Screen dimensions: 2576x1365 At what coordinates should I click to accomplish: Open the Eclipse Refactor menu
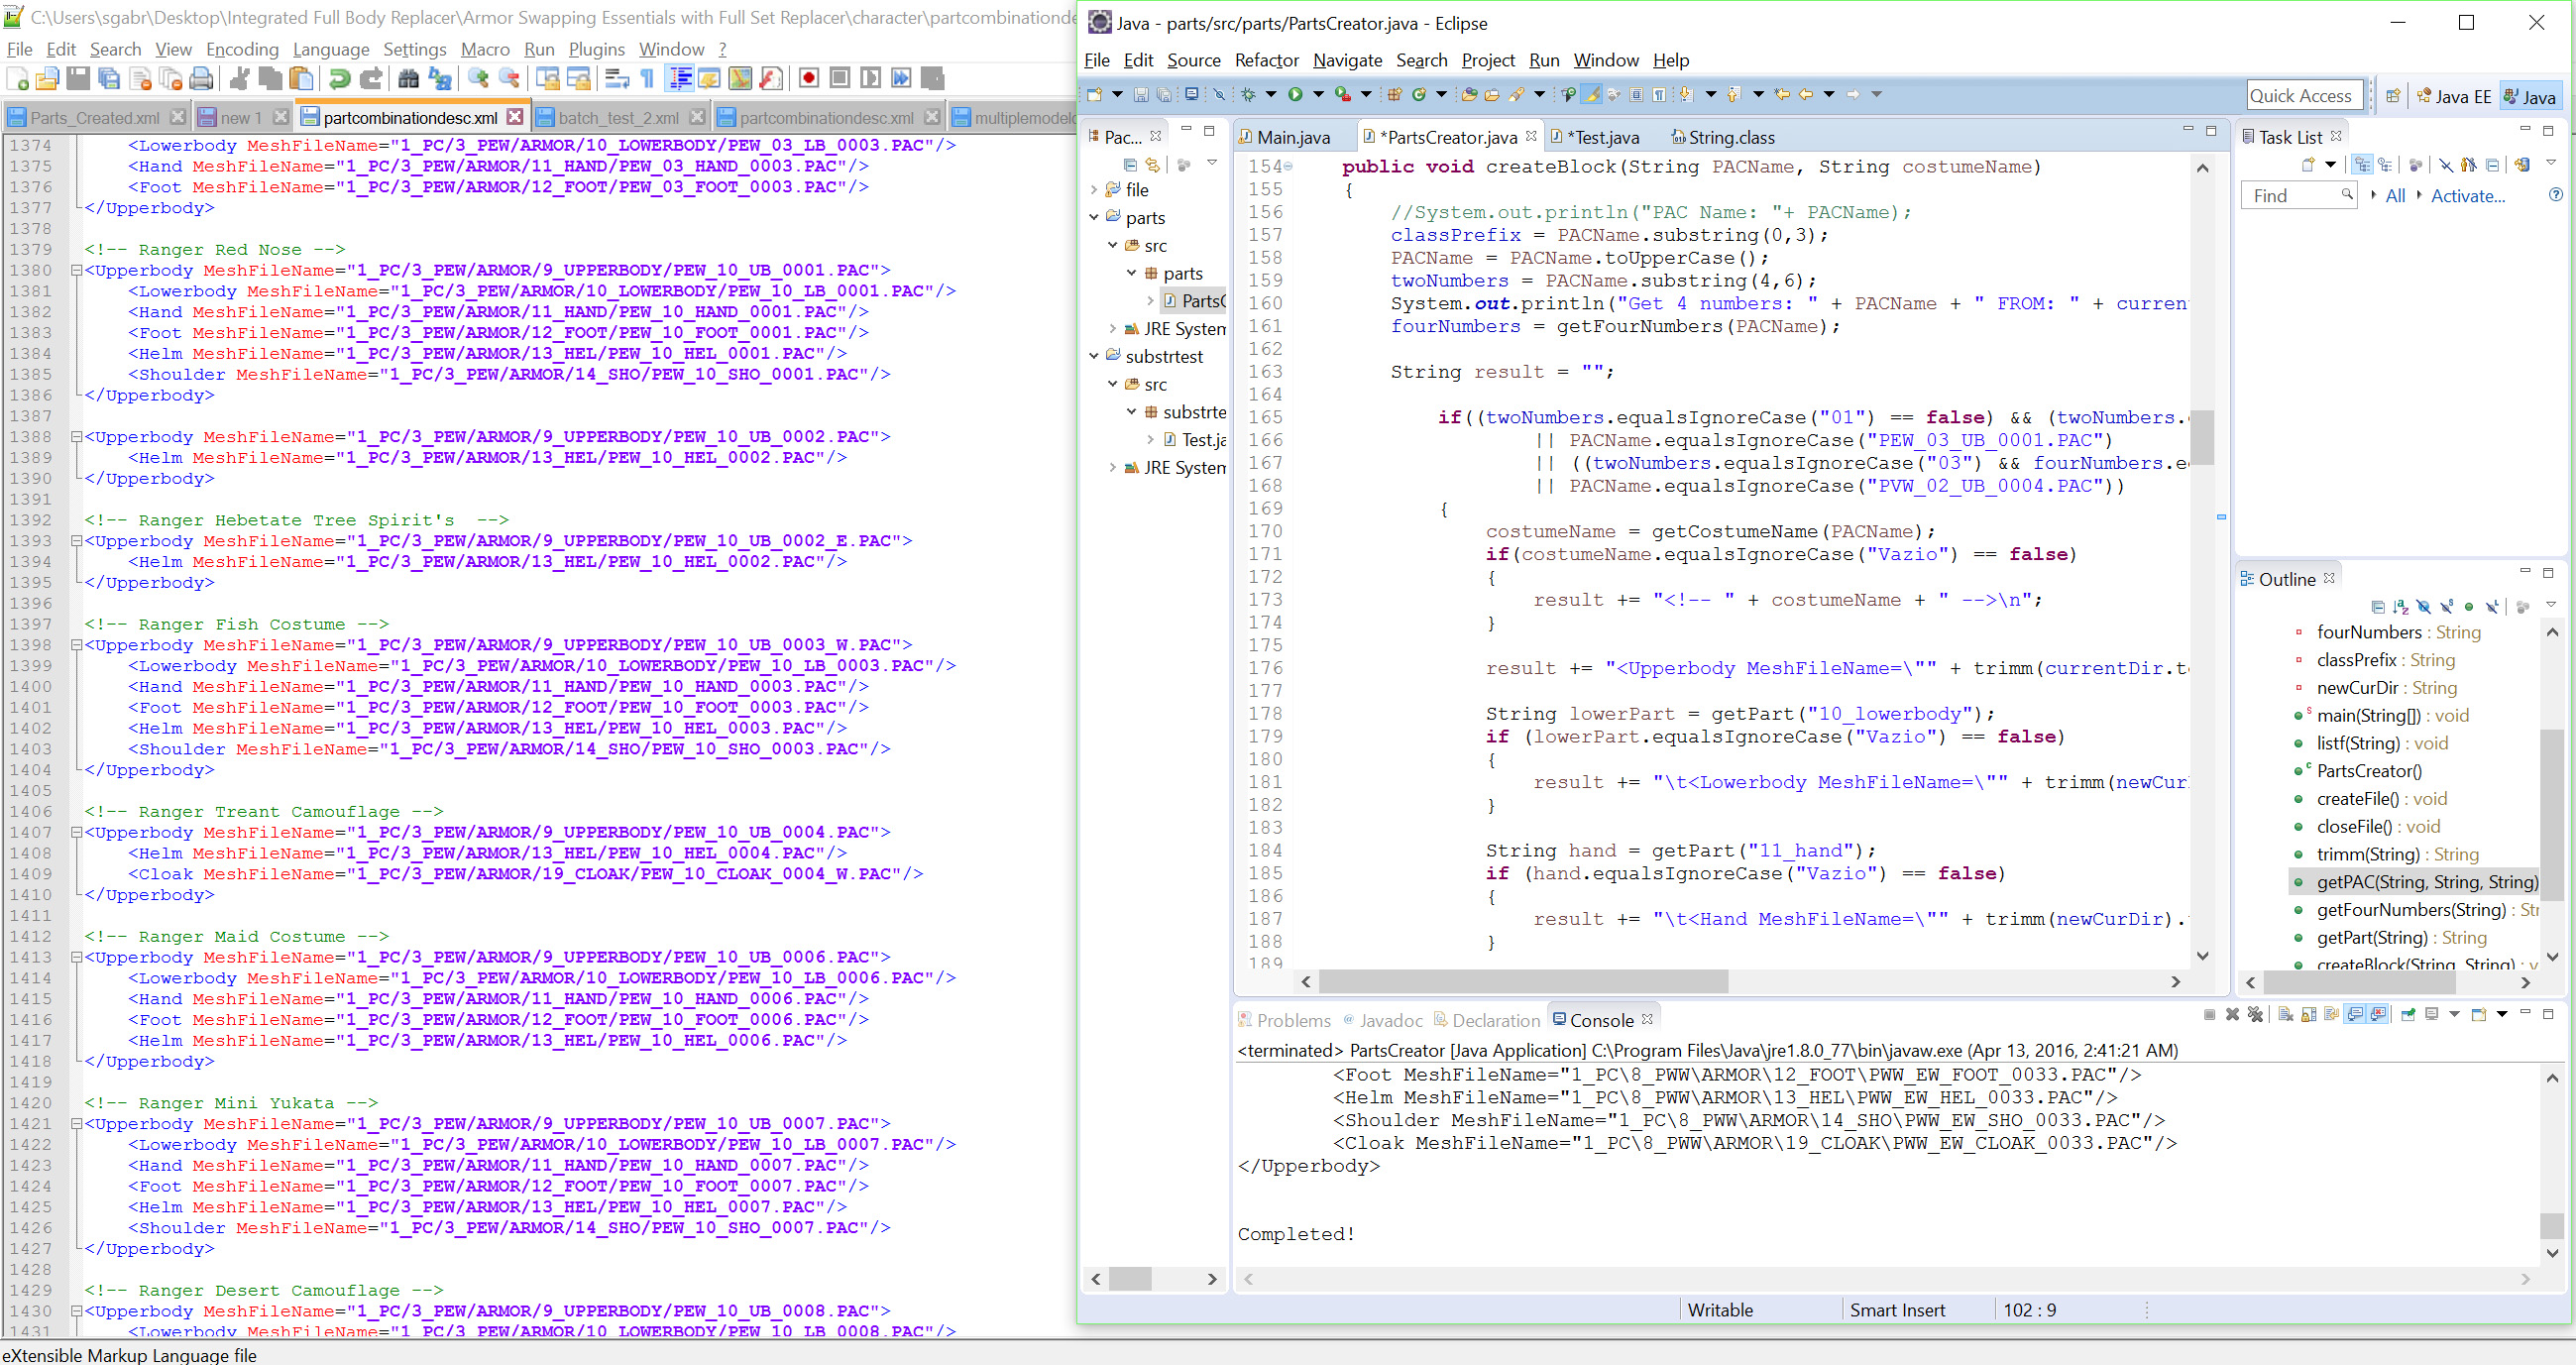tap(1266, 60)
